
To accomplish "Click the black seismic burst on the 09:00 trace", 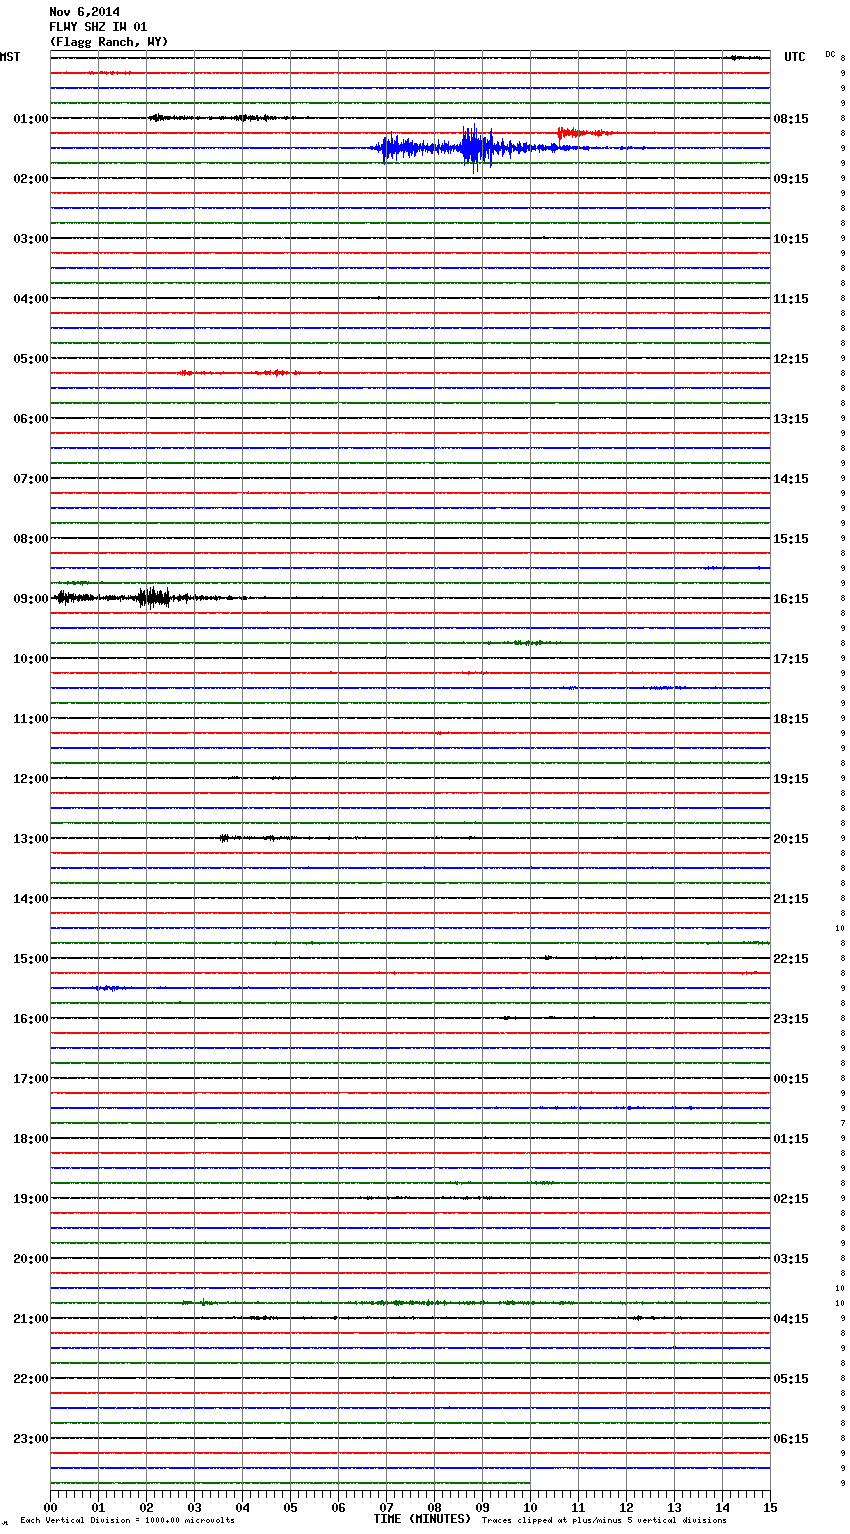I will pos(150,598).
